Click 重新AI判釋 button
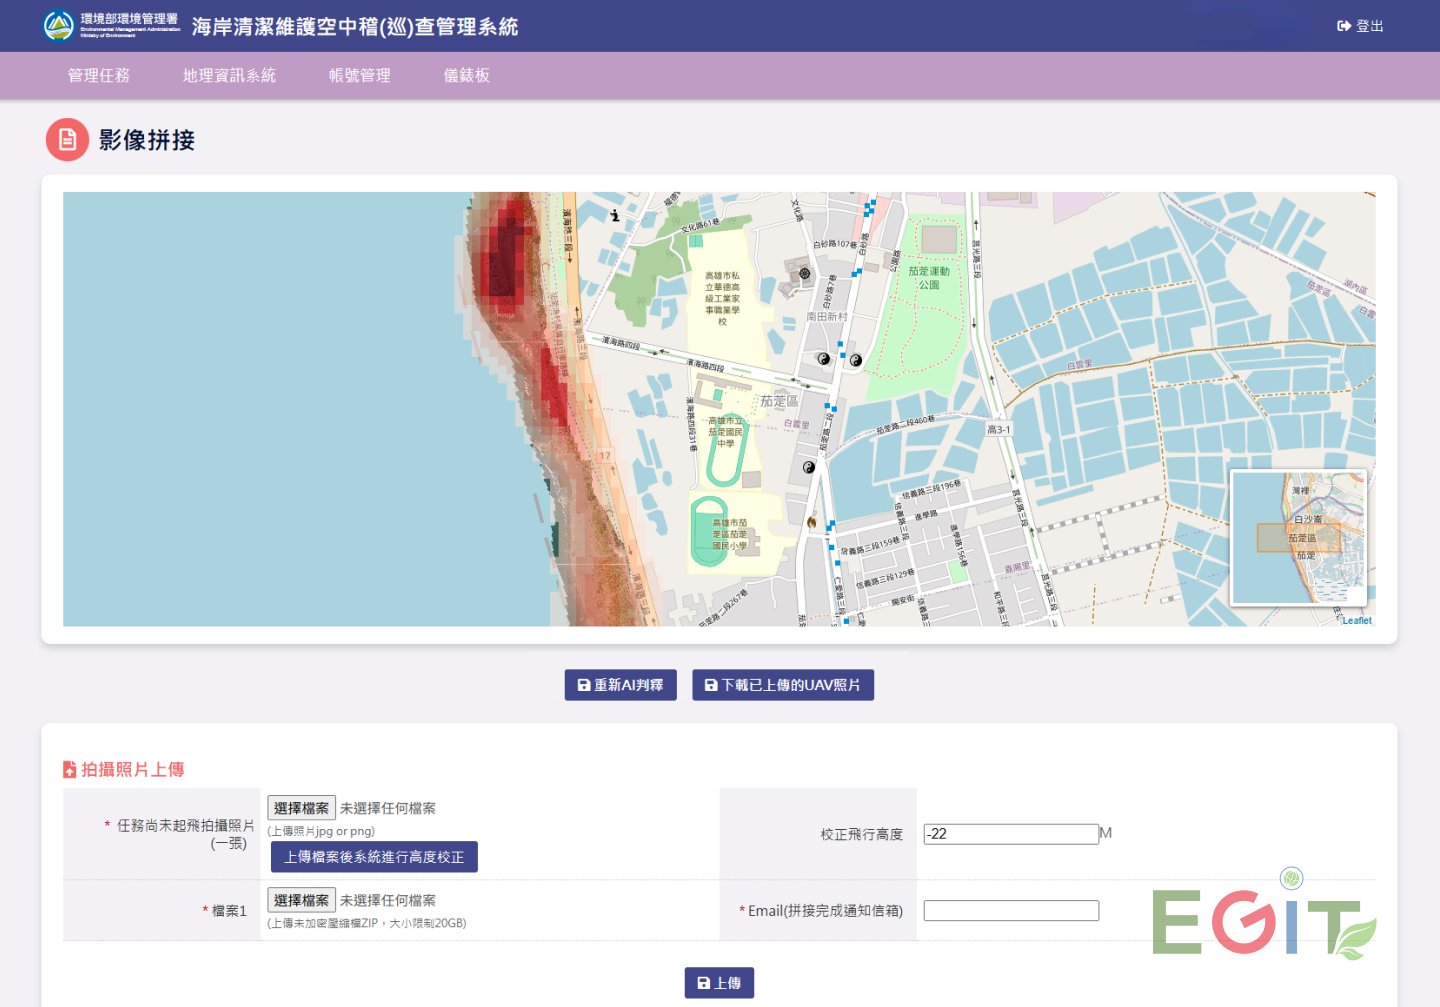The image size is (1440, 1007). pos(621,685)
